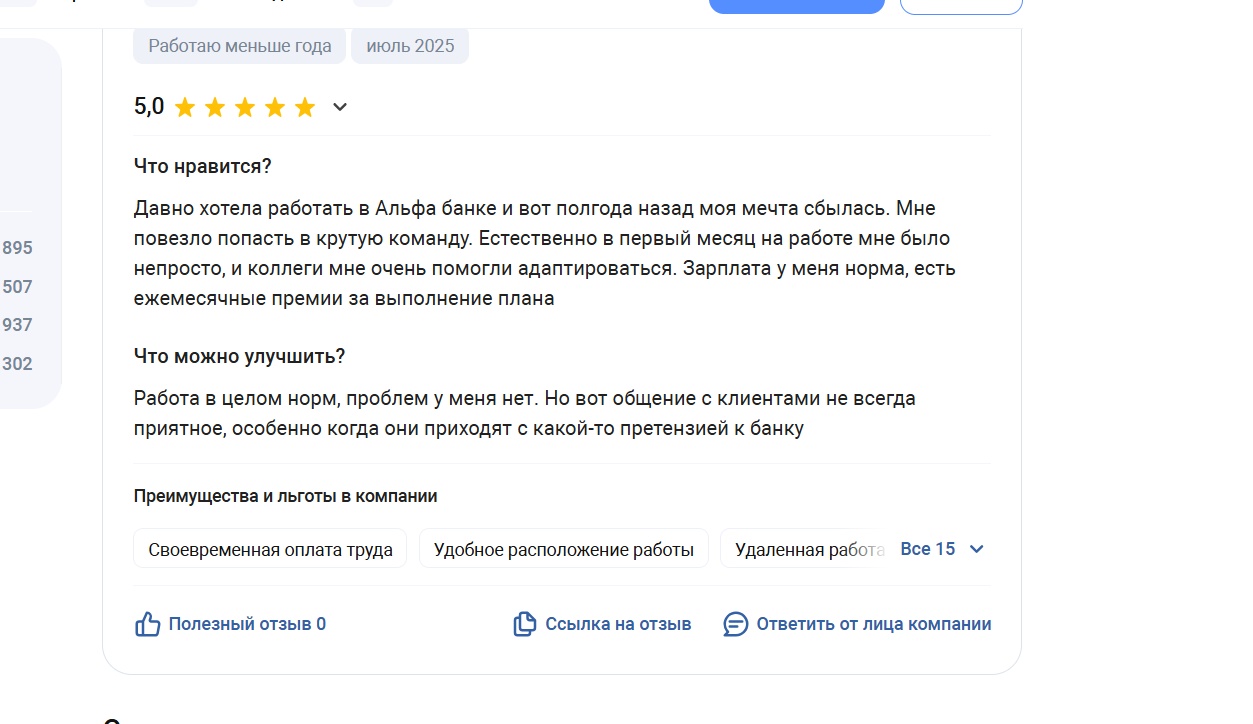Select 'Удобное расположение работы' benefit chip

coord(564,549)
